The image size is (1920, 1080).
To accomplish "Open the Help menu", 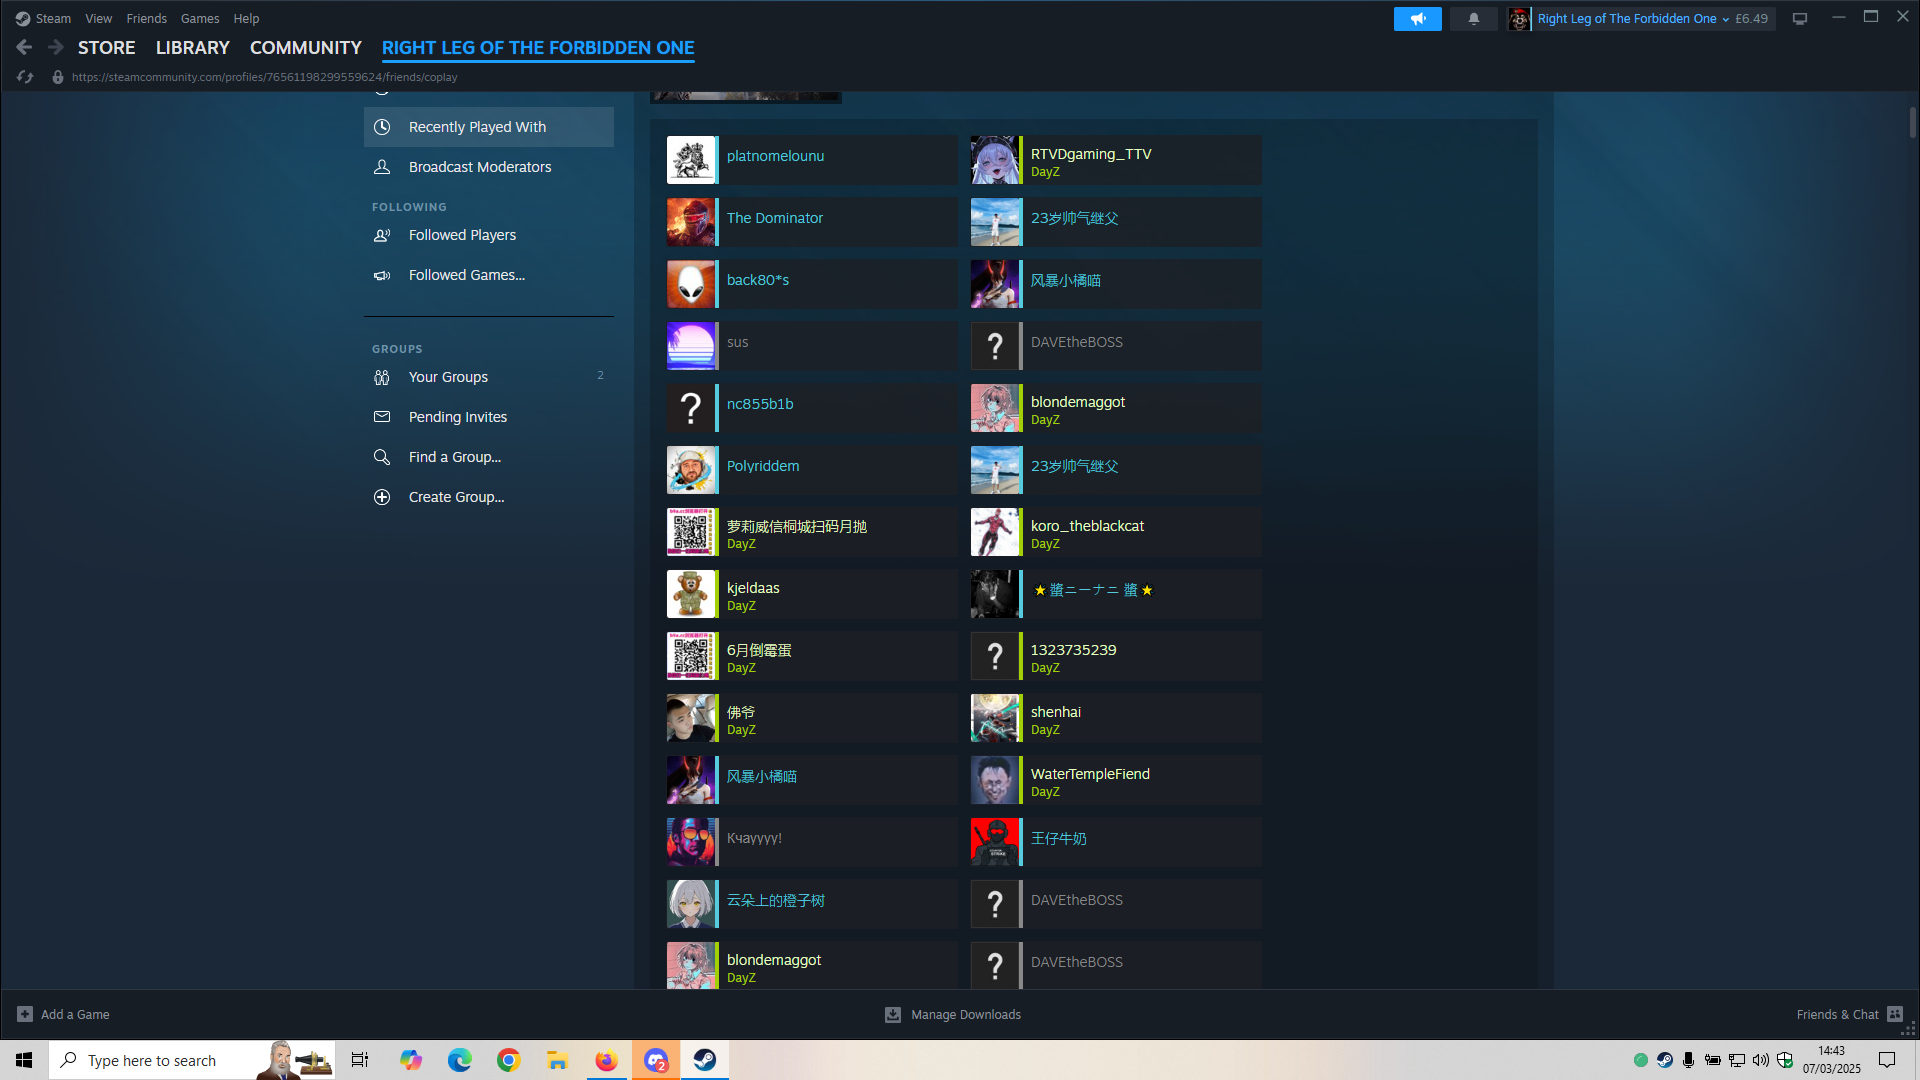I will pos(246,19).
